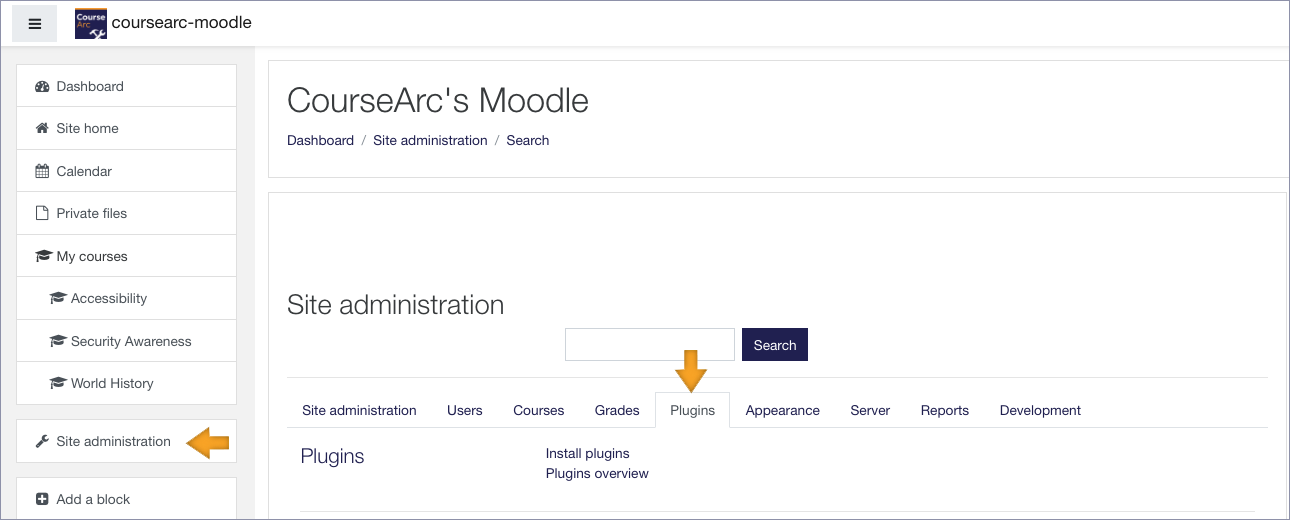Open the Accessibility course
The width and height of the screenshot is (1290, 520).
(126, 298)
